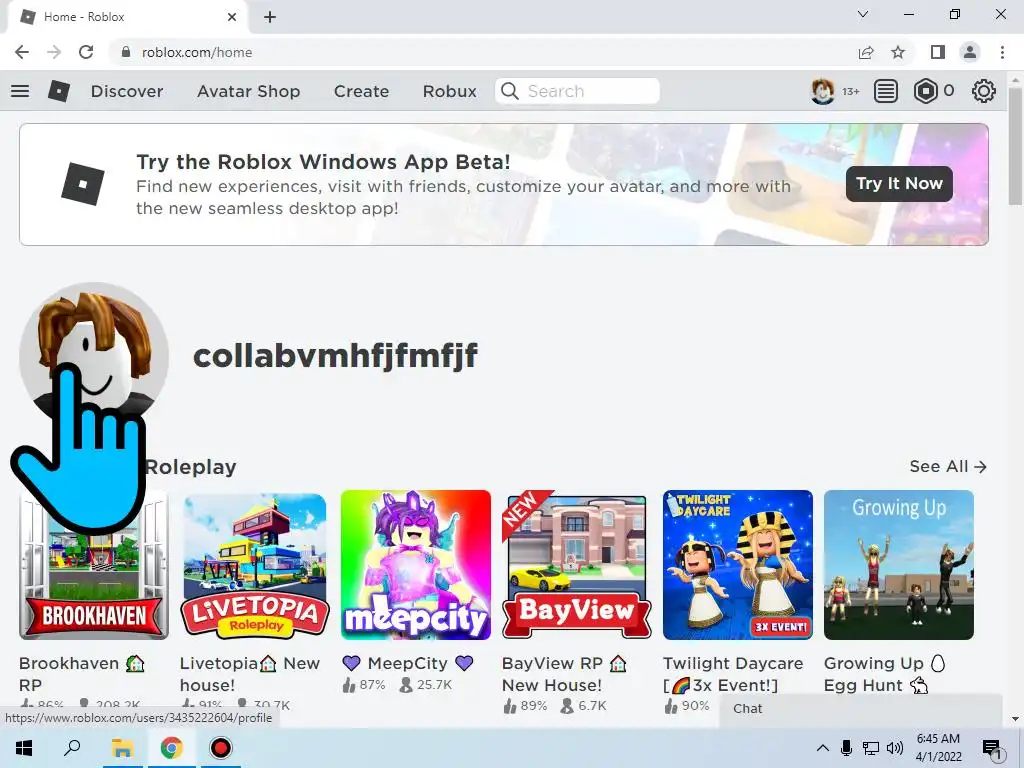The image size is (1024, 768).
Task: Open the Livetopia Roleplay thumbnail
Action: click(x=255, y=565)
